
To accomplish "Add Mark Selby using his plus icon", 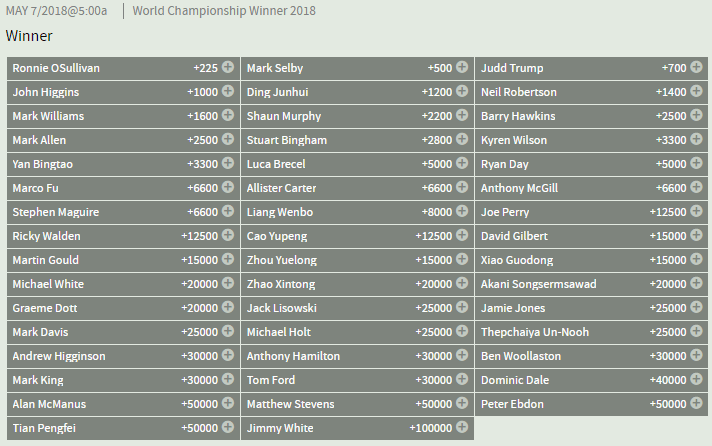I will (462, 68).
